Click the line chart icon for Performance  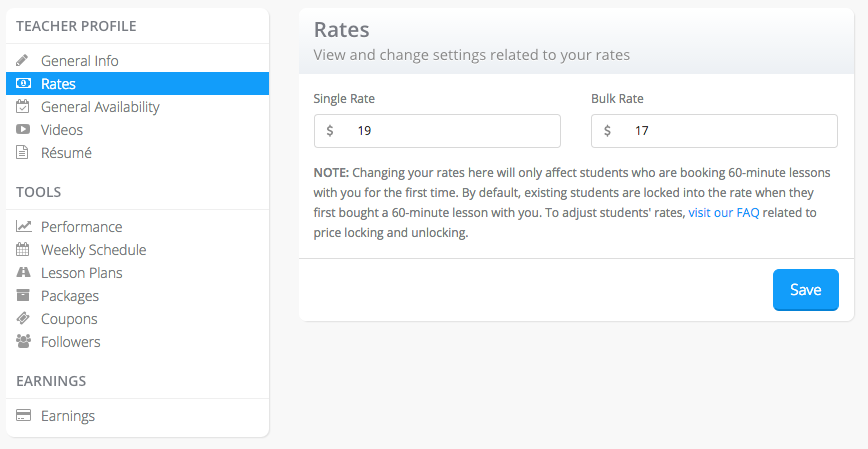point(23,226)
